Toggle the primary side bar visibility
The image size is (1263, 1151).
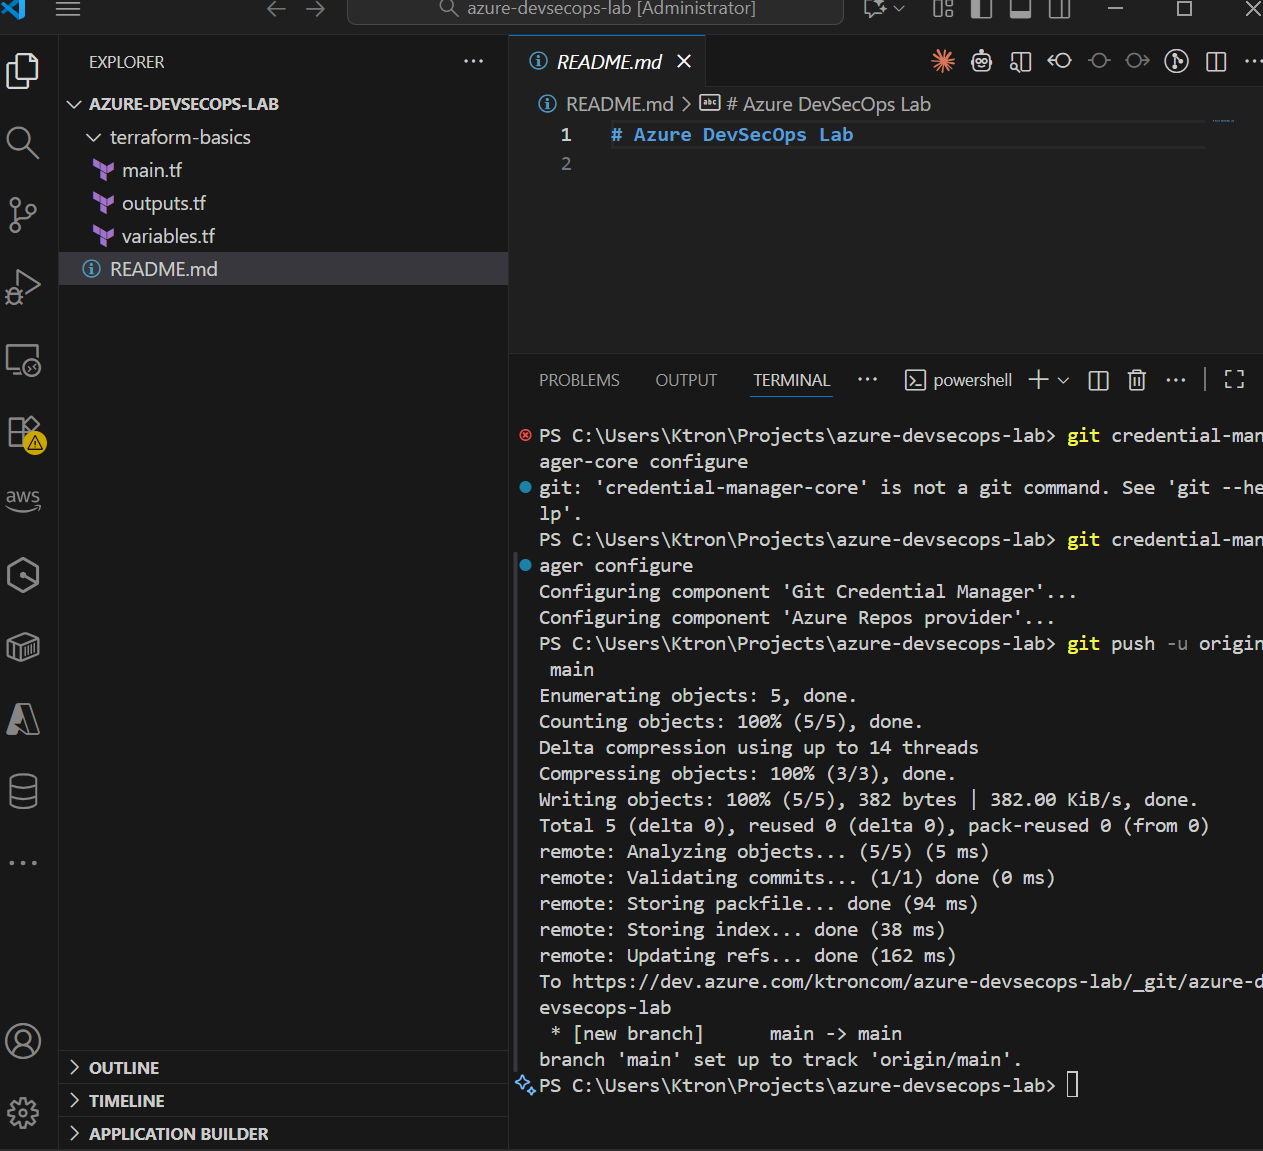coord(981,9)
